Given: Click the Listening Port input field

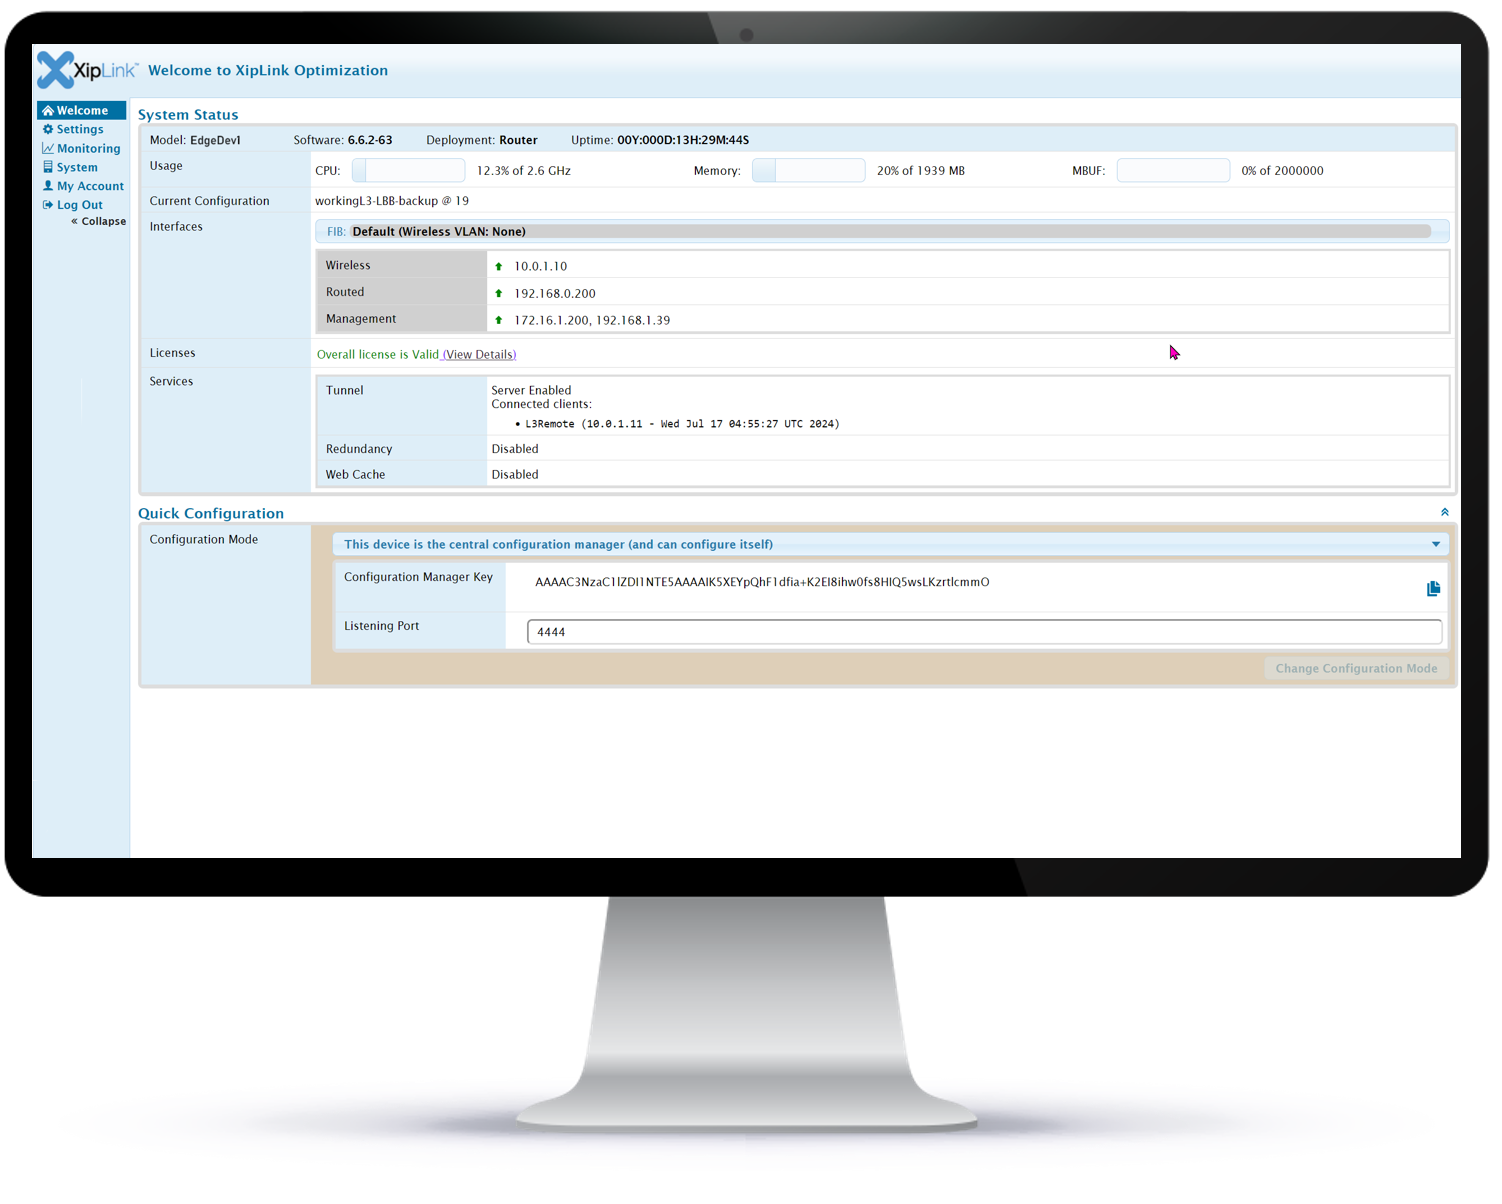Looking at the screenshot, I should [x=983, y=632].
